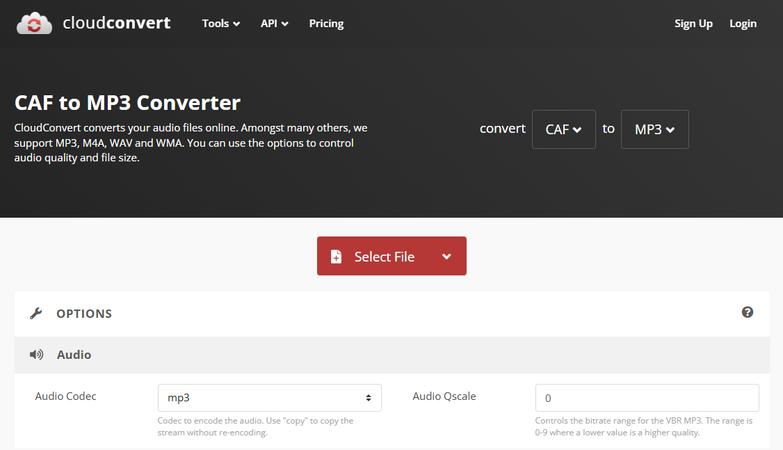Click the CloudConvert cloud logo icon
Viewport: 783px width, 450px height.
pyautogui.click(x=34, y=23)
